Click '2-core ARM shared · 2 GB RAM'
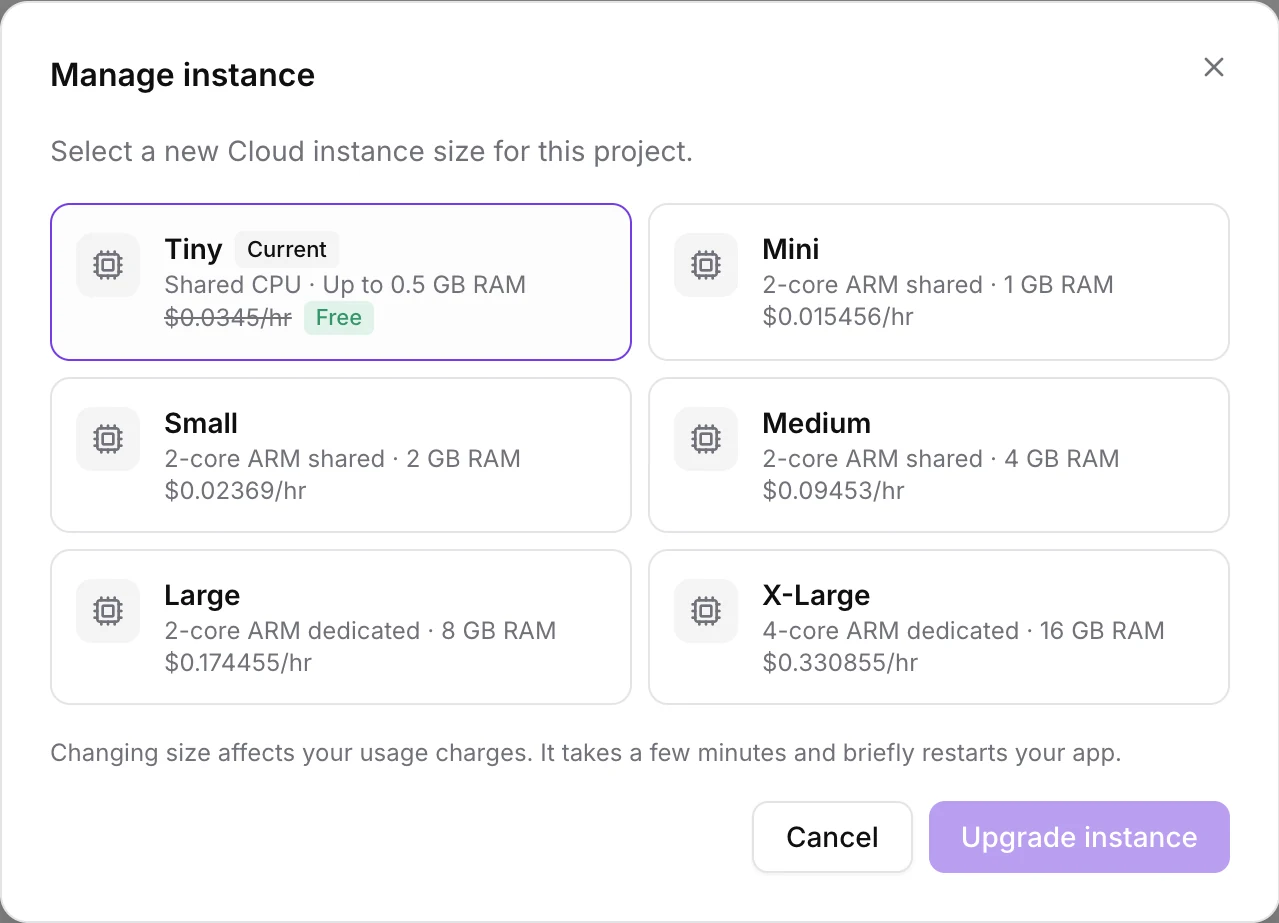 [343, 459]
